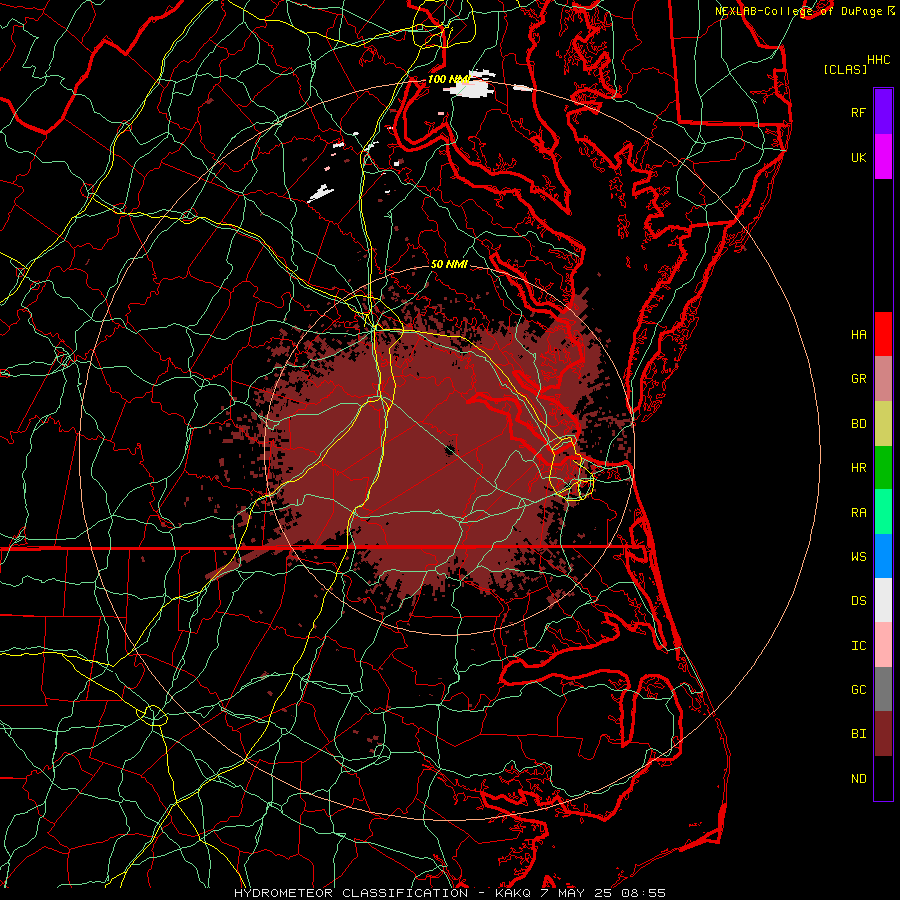
Task: Select the GC gray legend swatch
Action: coord(883,689)
